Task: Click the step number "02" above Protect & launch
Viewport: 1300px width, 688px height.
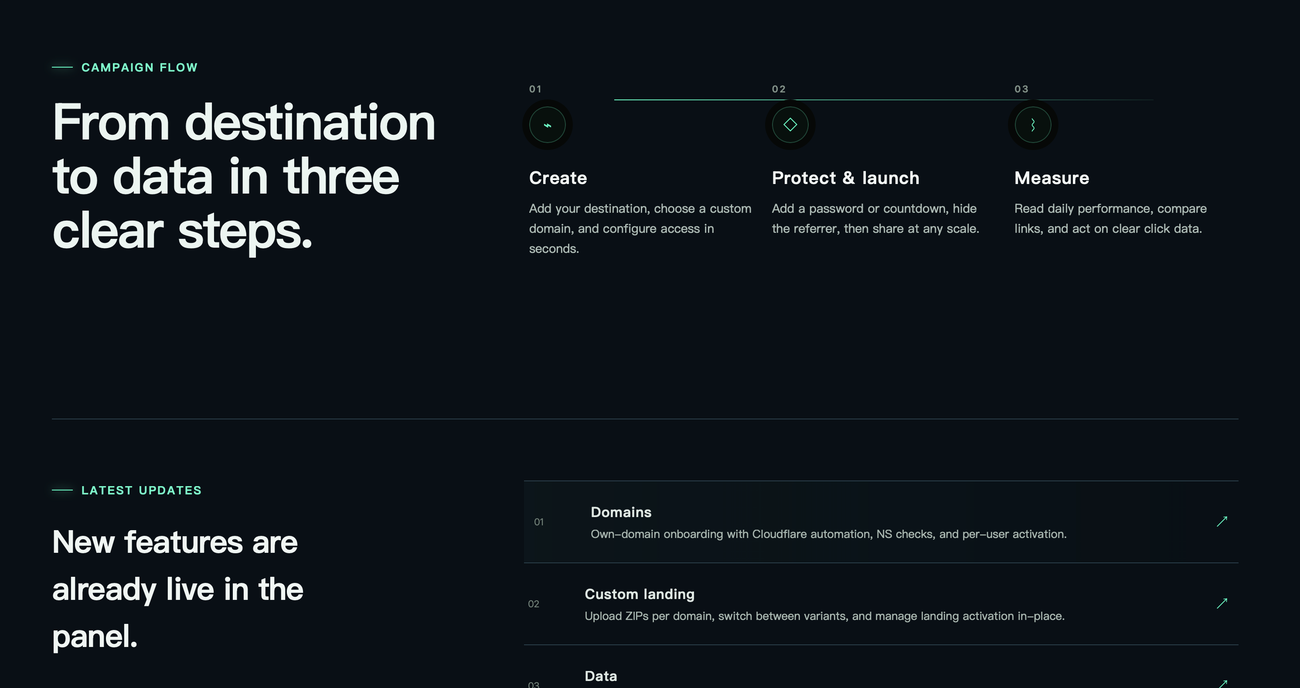Action: click(779, 89)
